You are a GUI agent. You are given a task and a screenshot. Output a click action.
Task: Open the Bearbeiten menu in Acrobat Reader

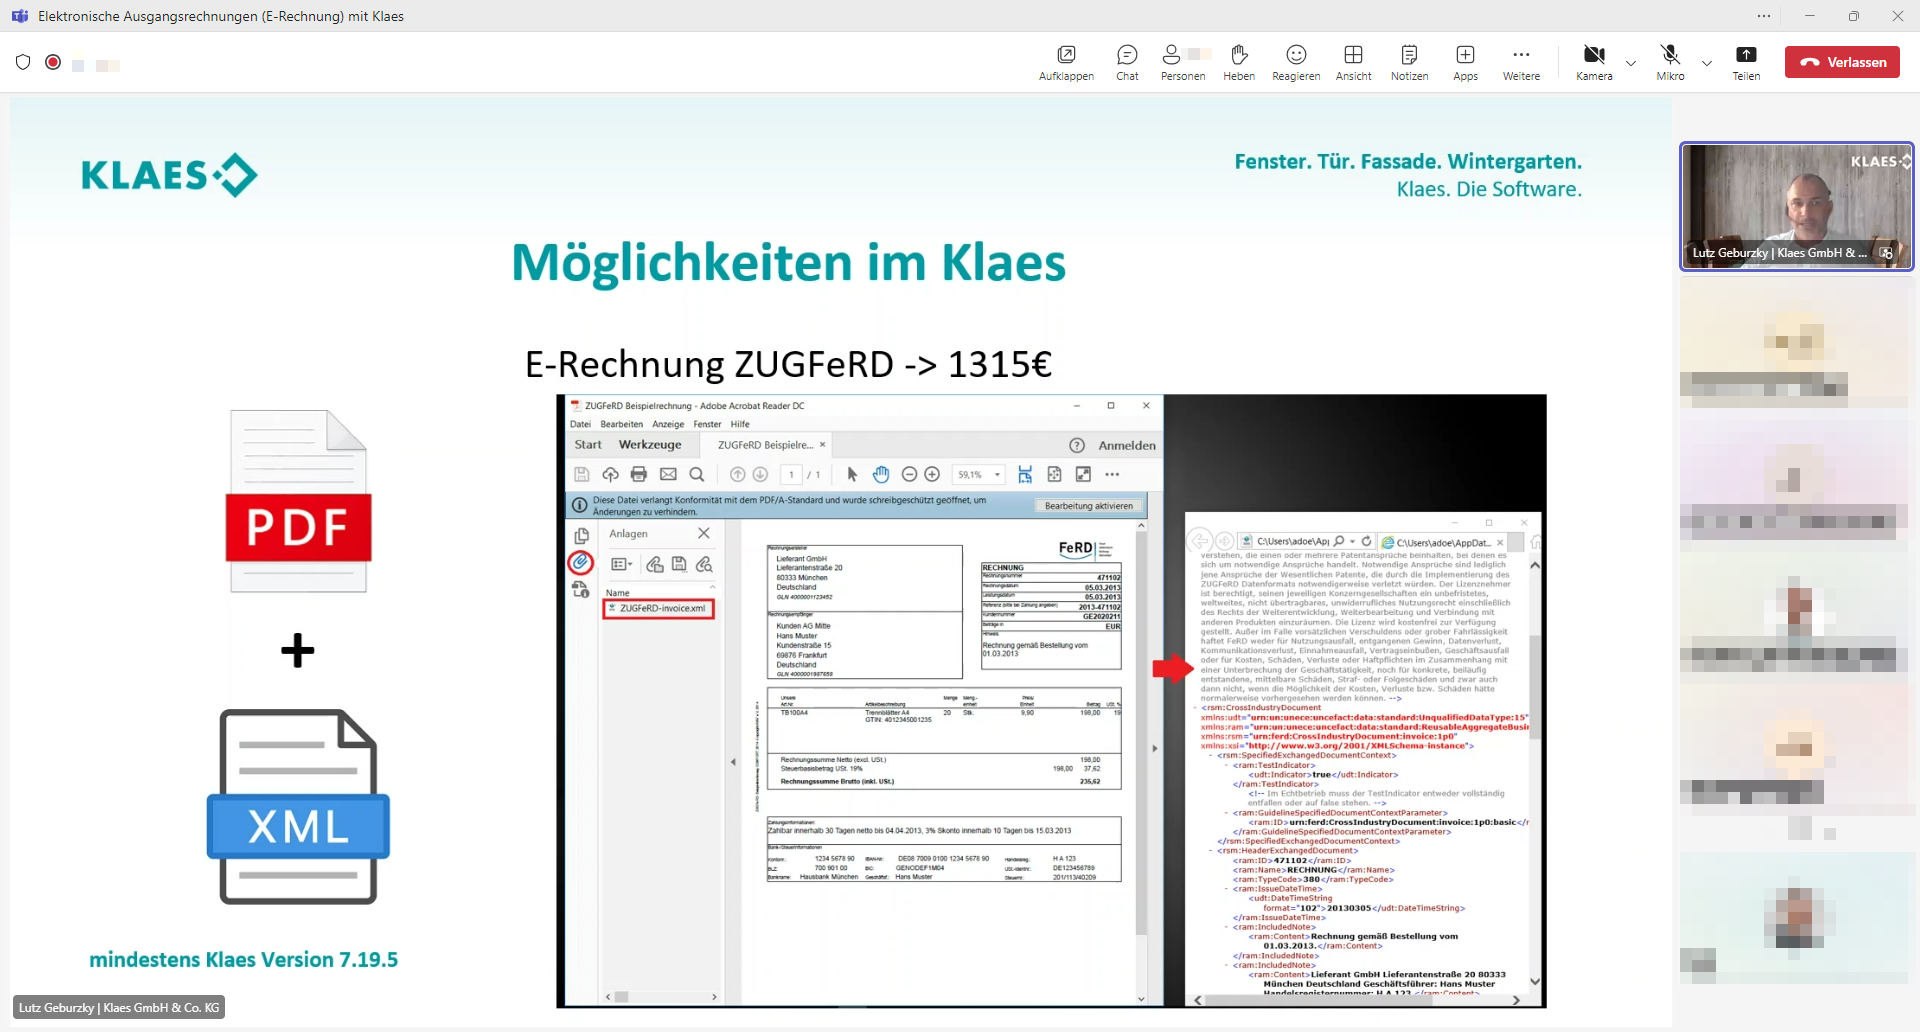point(621,424)
